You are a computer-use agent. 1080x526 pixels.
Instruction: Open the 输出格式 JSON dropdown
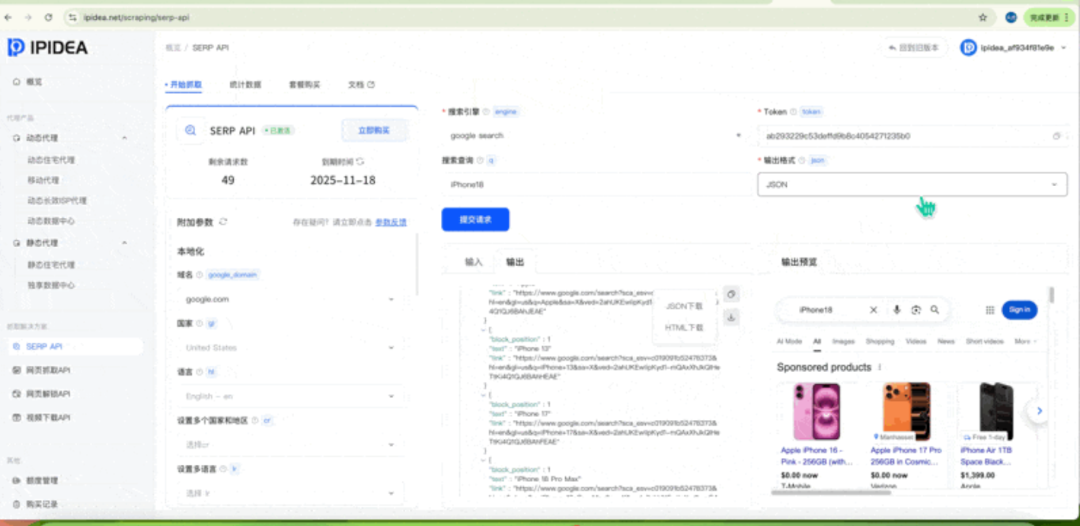912,185
